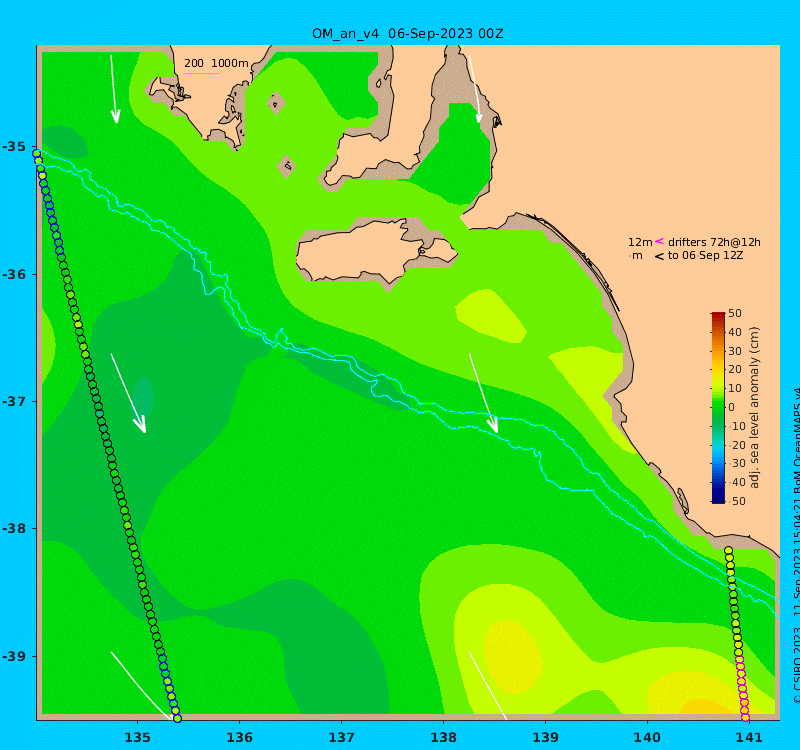800x750 pixels.
Task: Click the vertical CSIRO BoM OceanMAPS copyright text
Action: coord(796,546)
